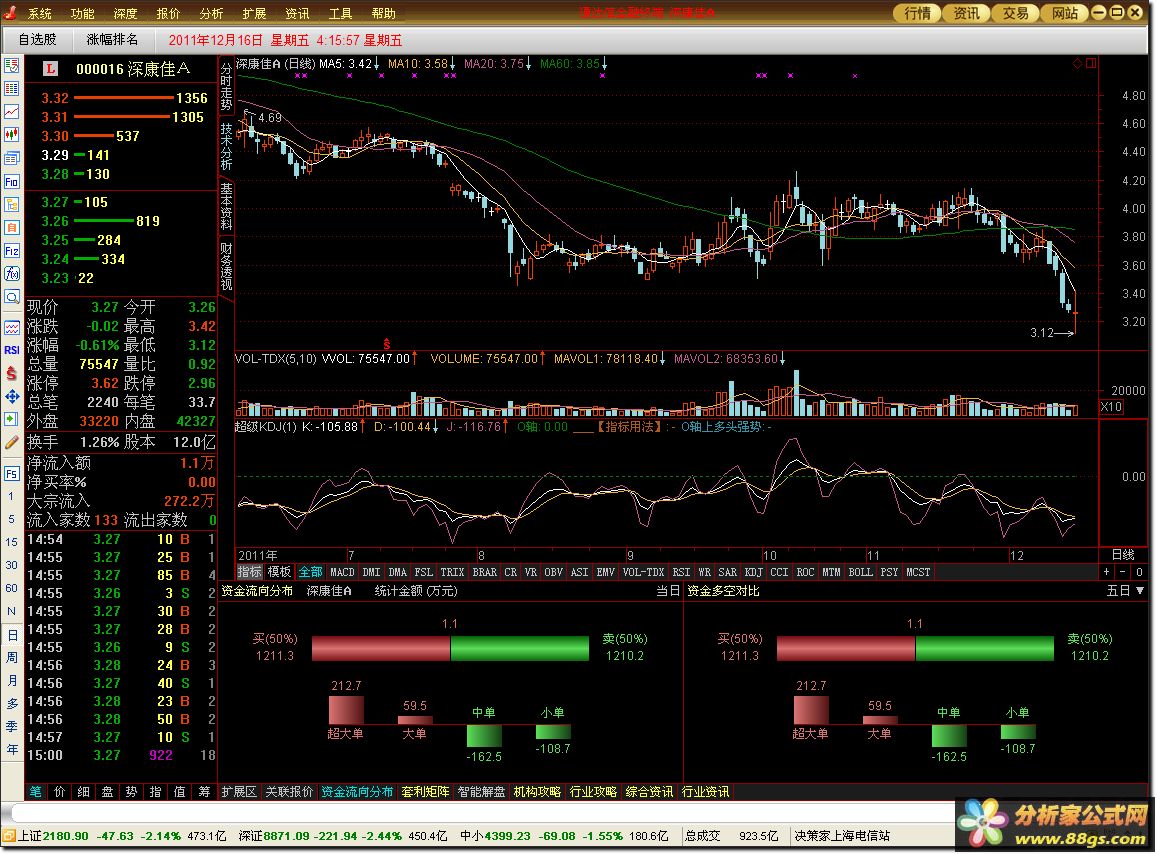Click the 筹 tab under tick list
The image size is (1157, 854).
(204, 792)
